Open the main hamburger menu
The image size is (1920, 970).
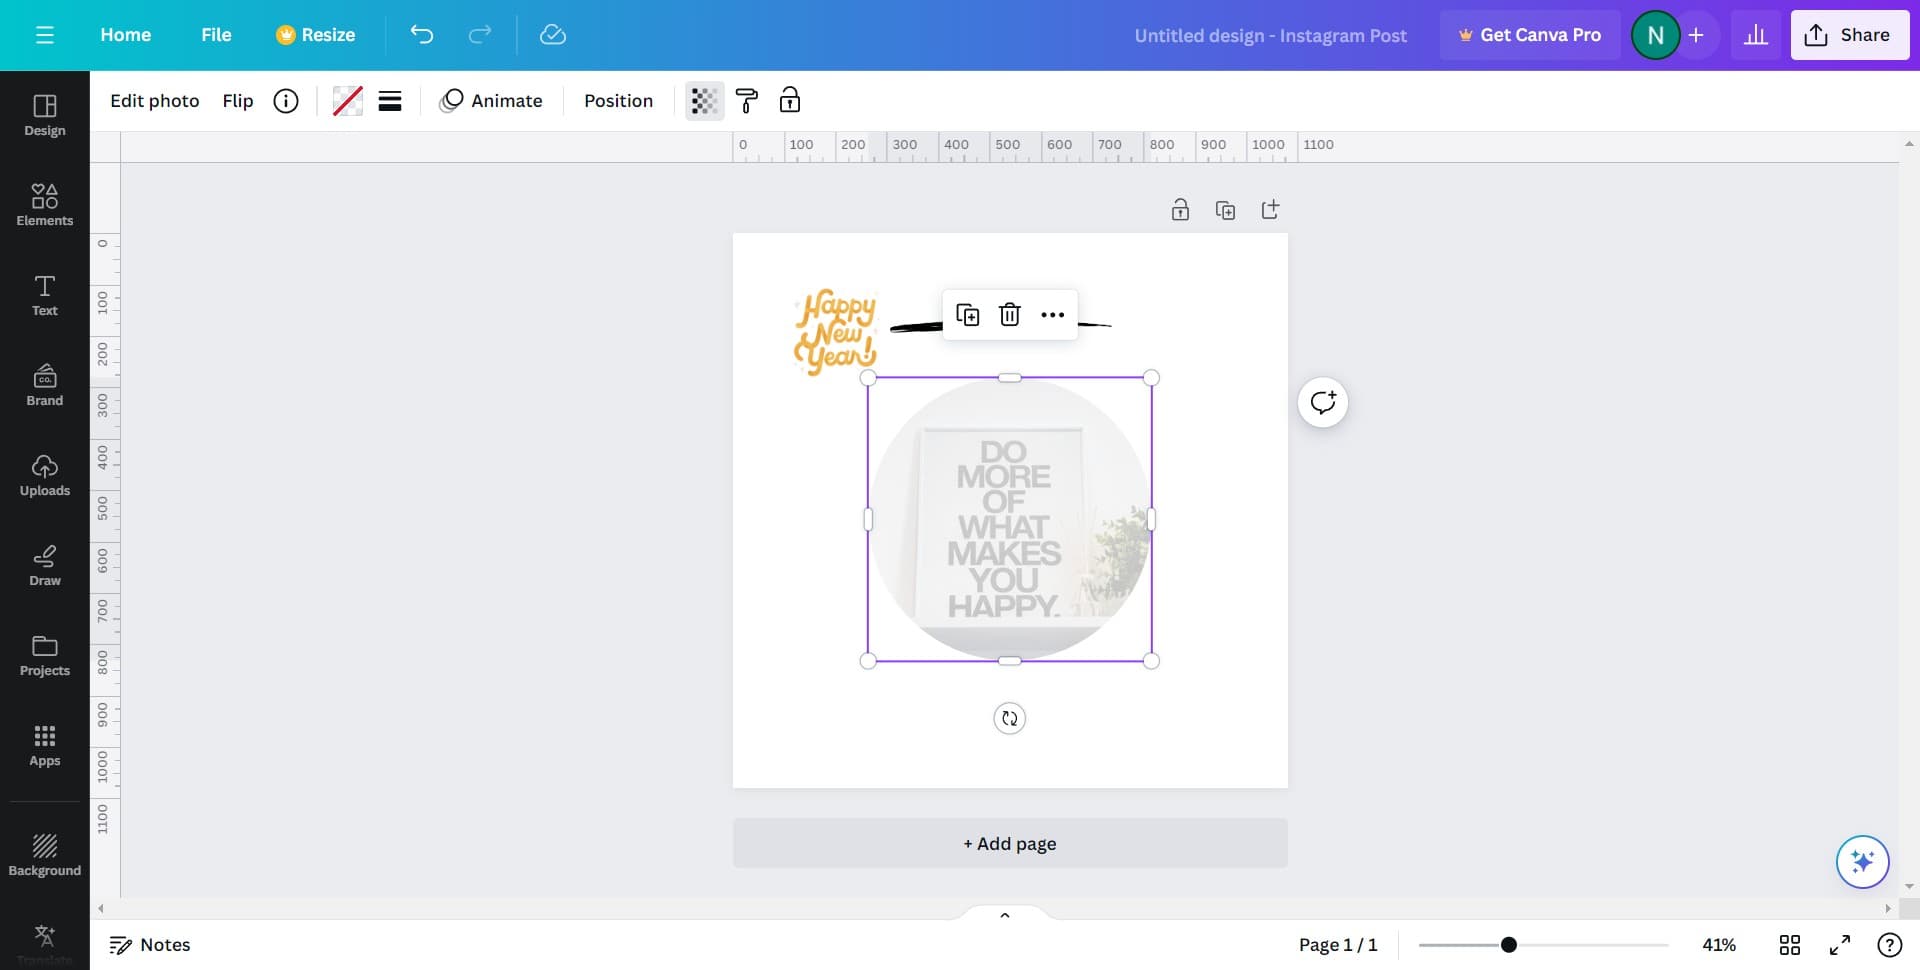tap(44, 35)
